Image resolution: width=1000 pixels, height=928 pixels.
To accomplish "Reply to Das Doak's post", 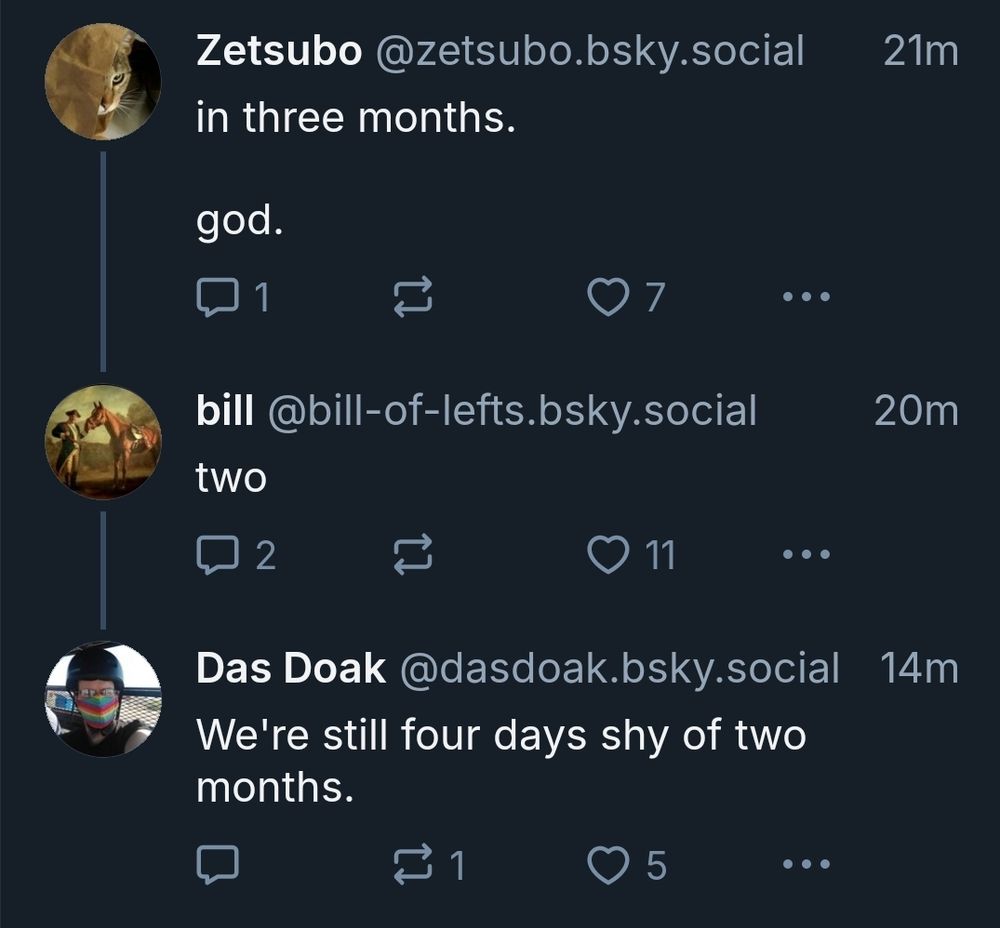I will click(216, 865).
